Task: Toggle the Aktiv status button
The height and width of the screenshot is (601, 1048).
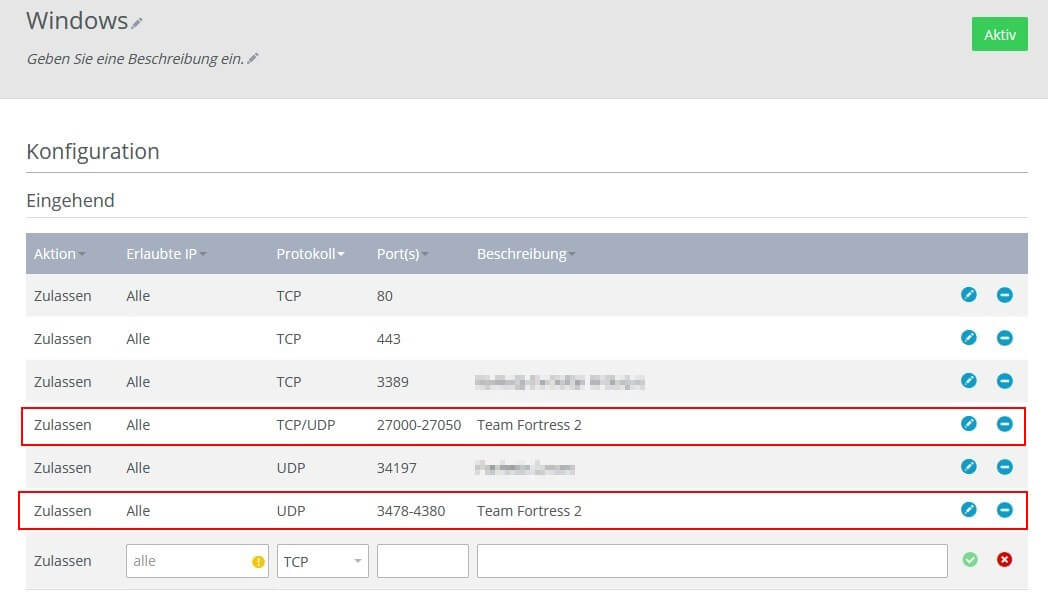Action: coord(999,34)
